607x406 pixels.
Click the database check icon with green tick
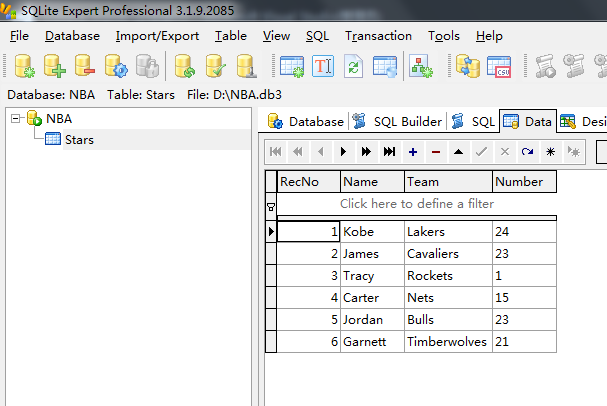(215, 66)
